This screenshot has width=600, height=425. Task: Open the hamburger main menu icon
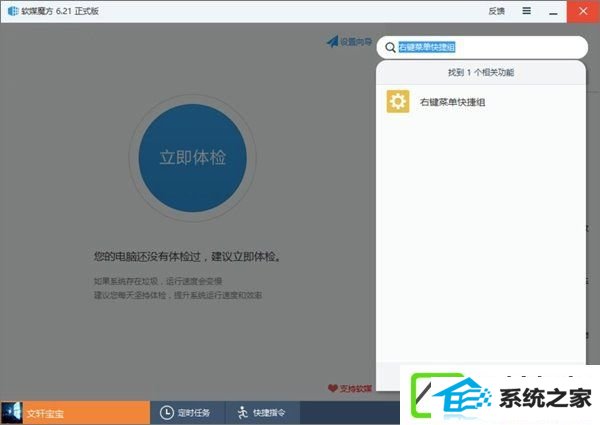coord(527,11)
